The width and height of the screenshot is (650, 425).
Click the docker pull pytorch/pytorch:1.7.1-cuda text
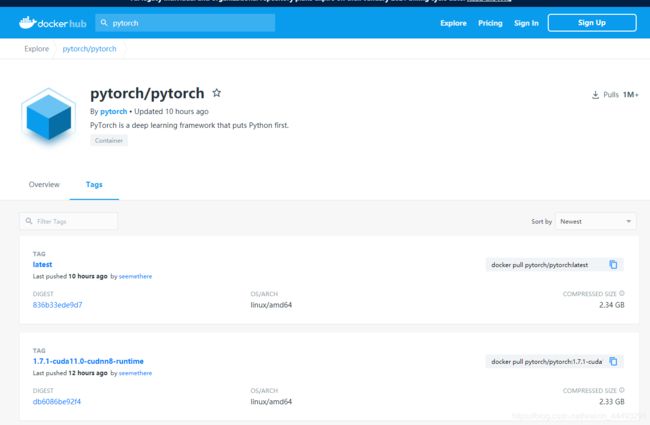(546, 362)
